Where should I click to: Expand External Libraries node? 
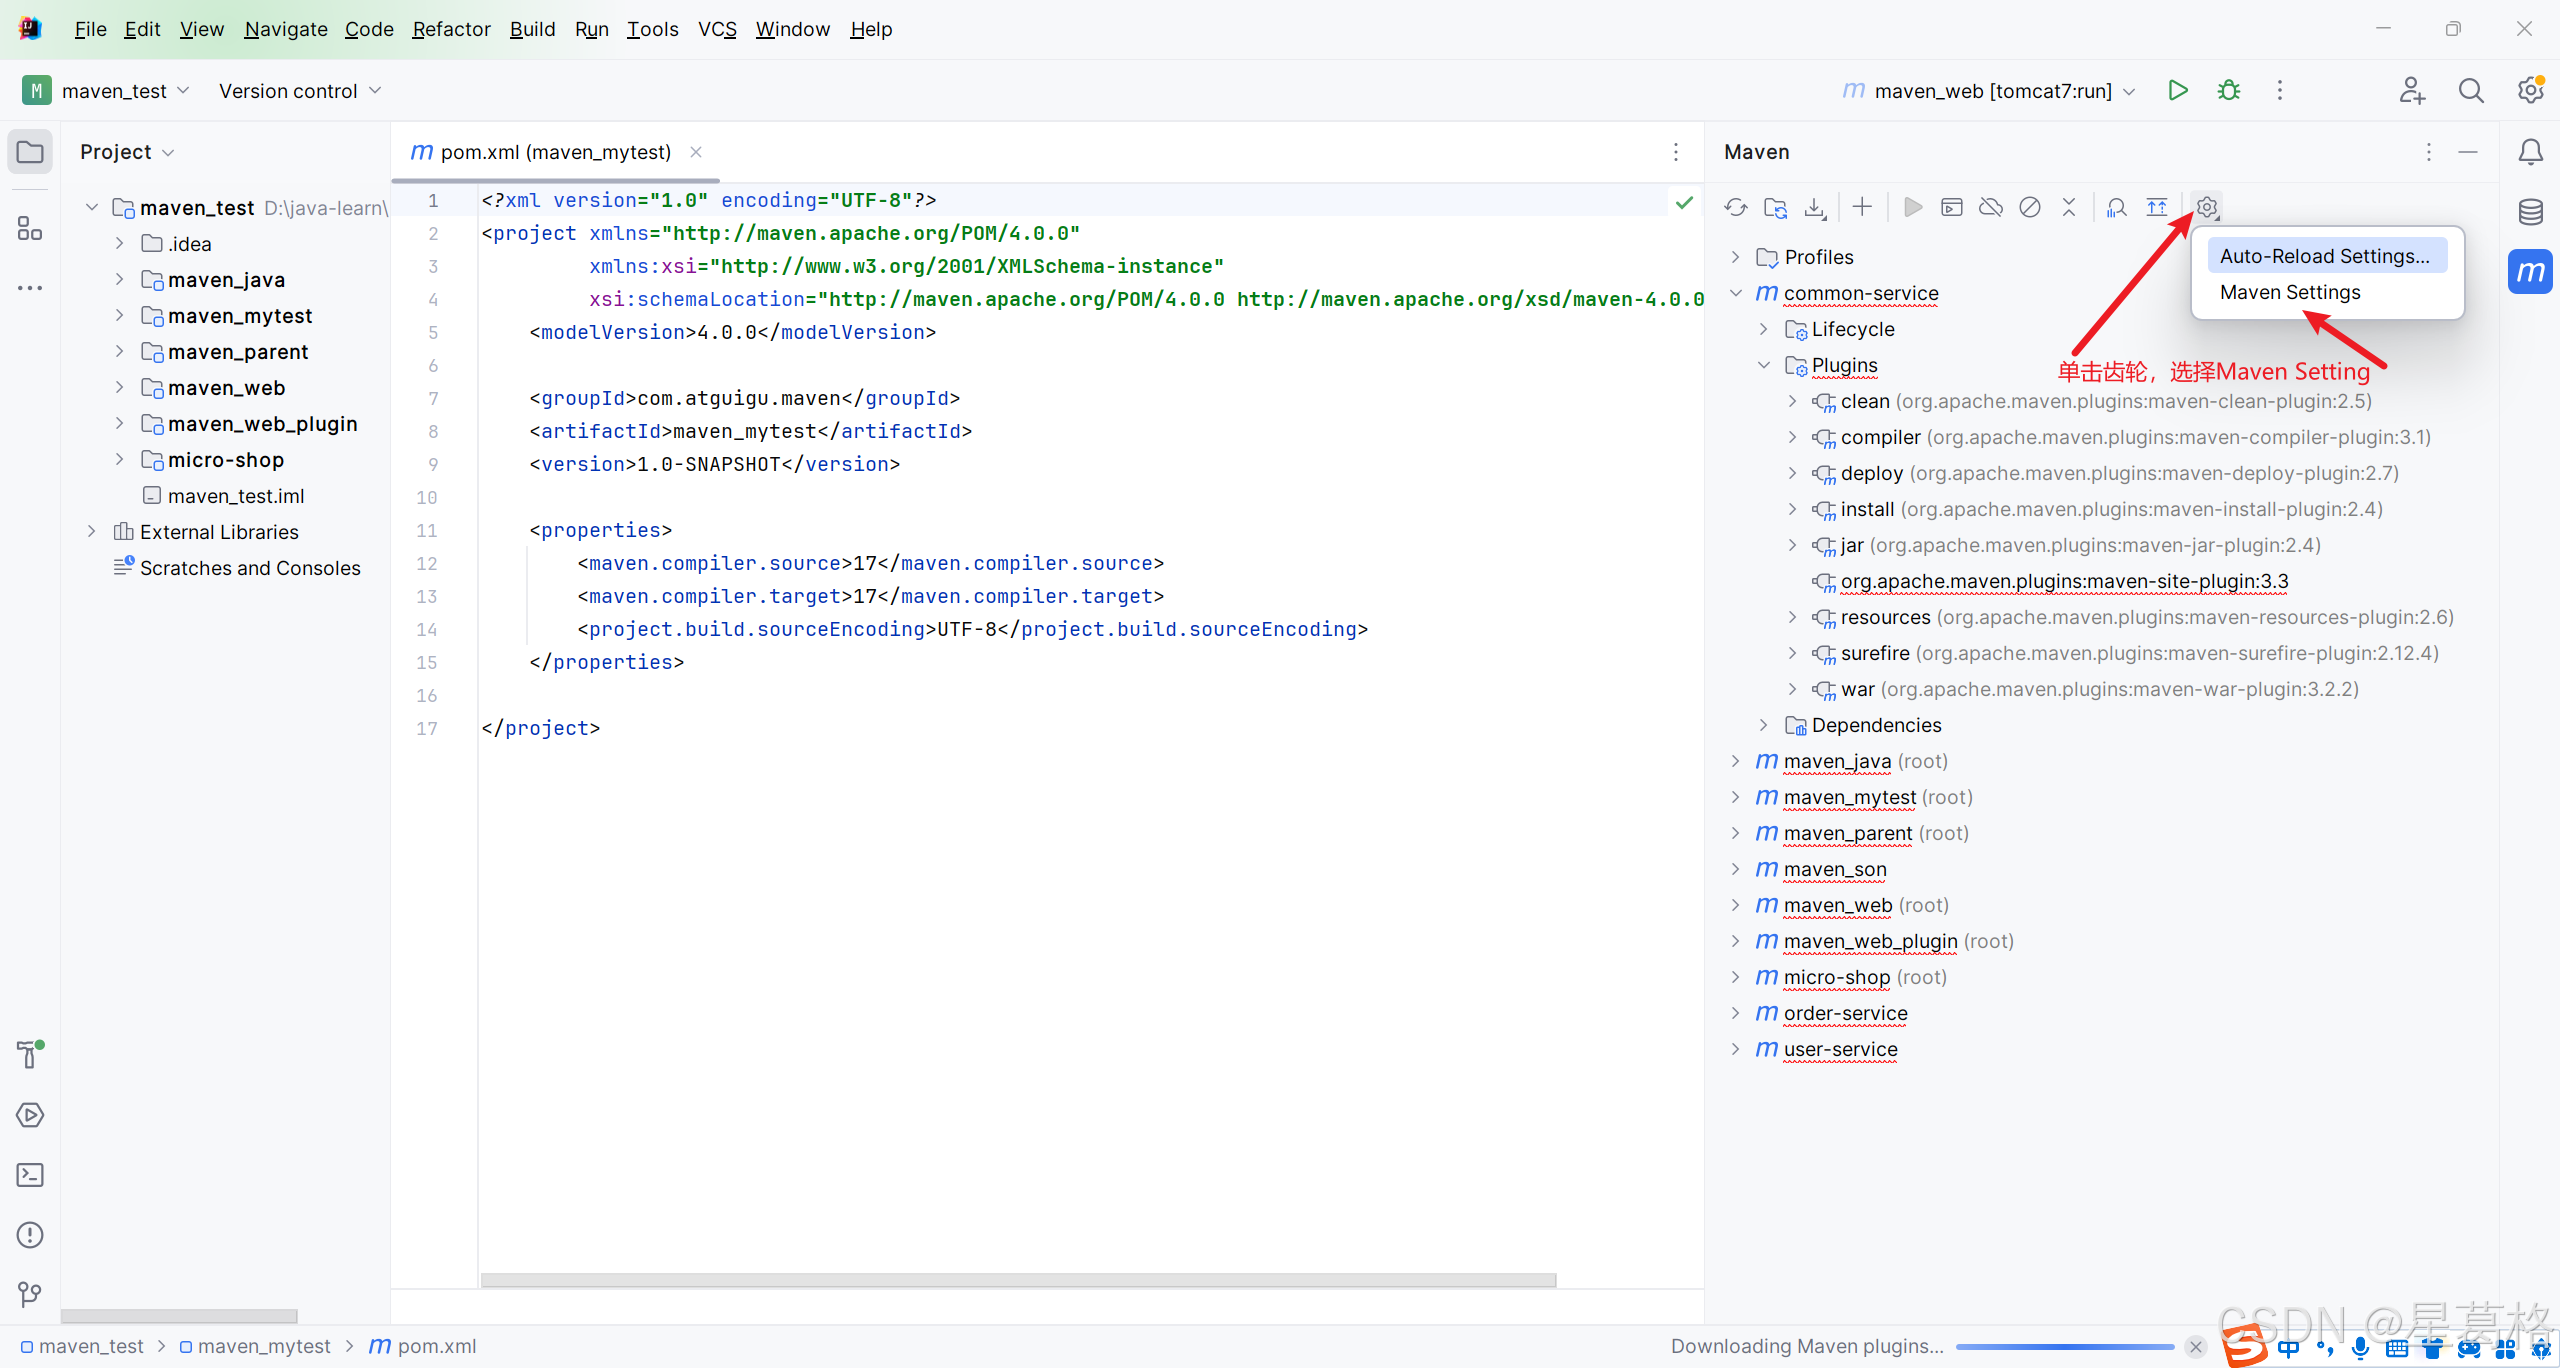(x=91, y=532)
